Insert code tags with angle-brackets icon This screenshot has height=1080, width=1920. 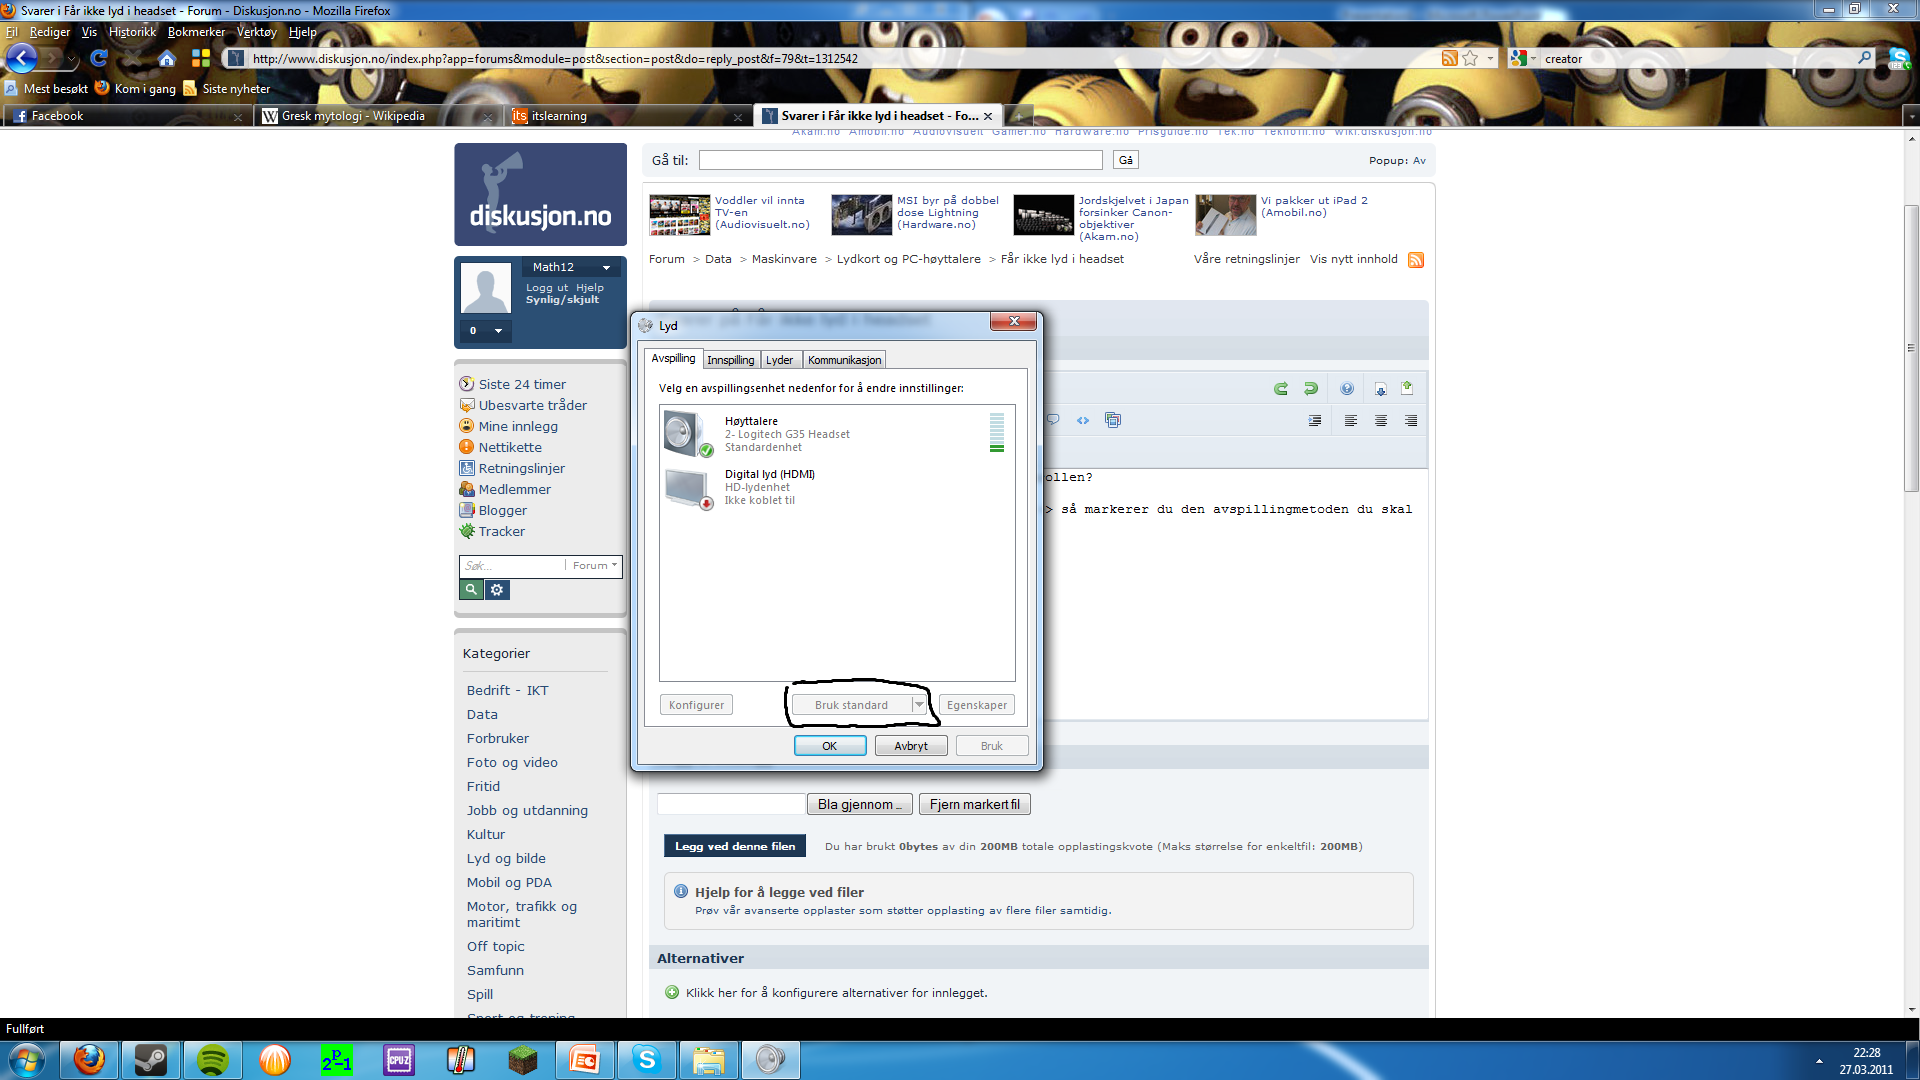[x=1083, y=420]
